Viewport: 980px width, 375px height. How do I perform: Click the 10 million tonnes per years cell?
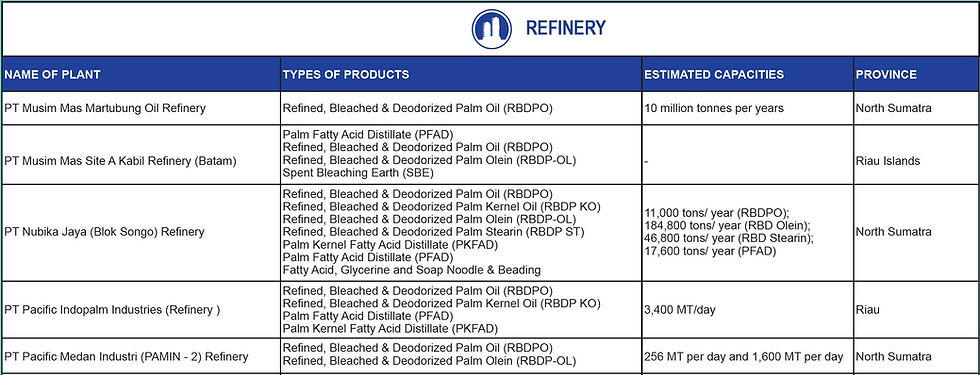(x=748, y=108)
